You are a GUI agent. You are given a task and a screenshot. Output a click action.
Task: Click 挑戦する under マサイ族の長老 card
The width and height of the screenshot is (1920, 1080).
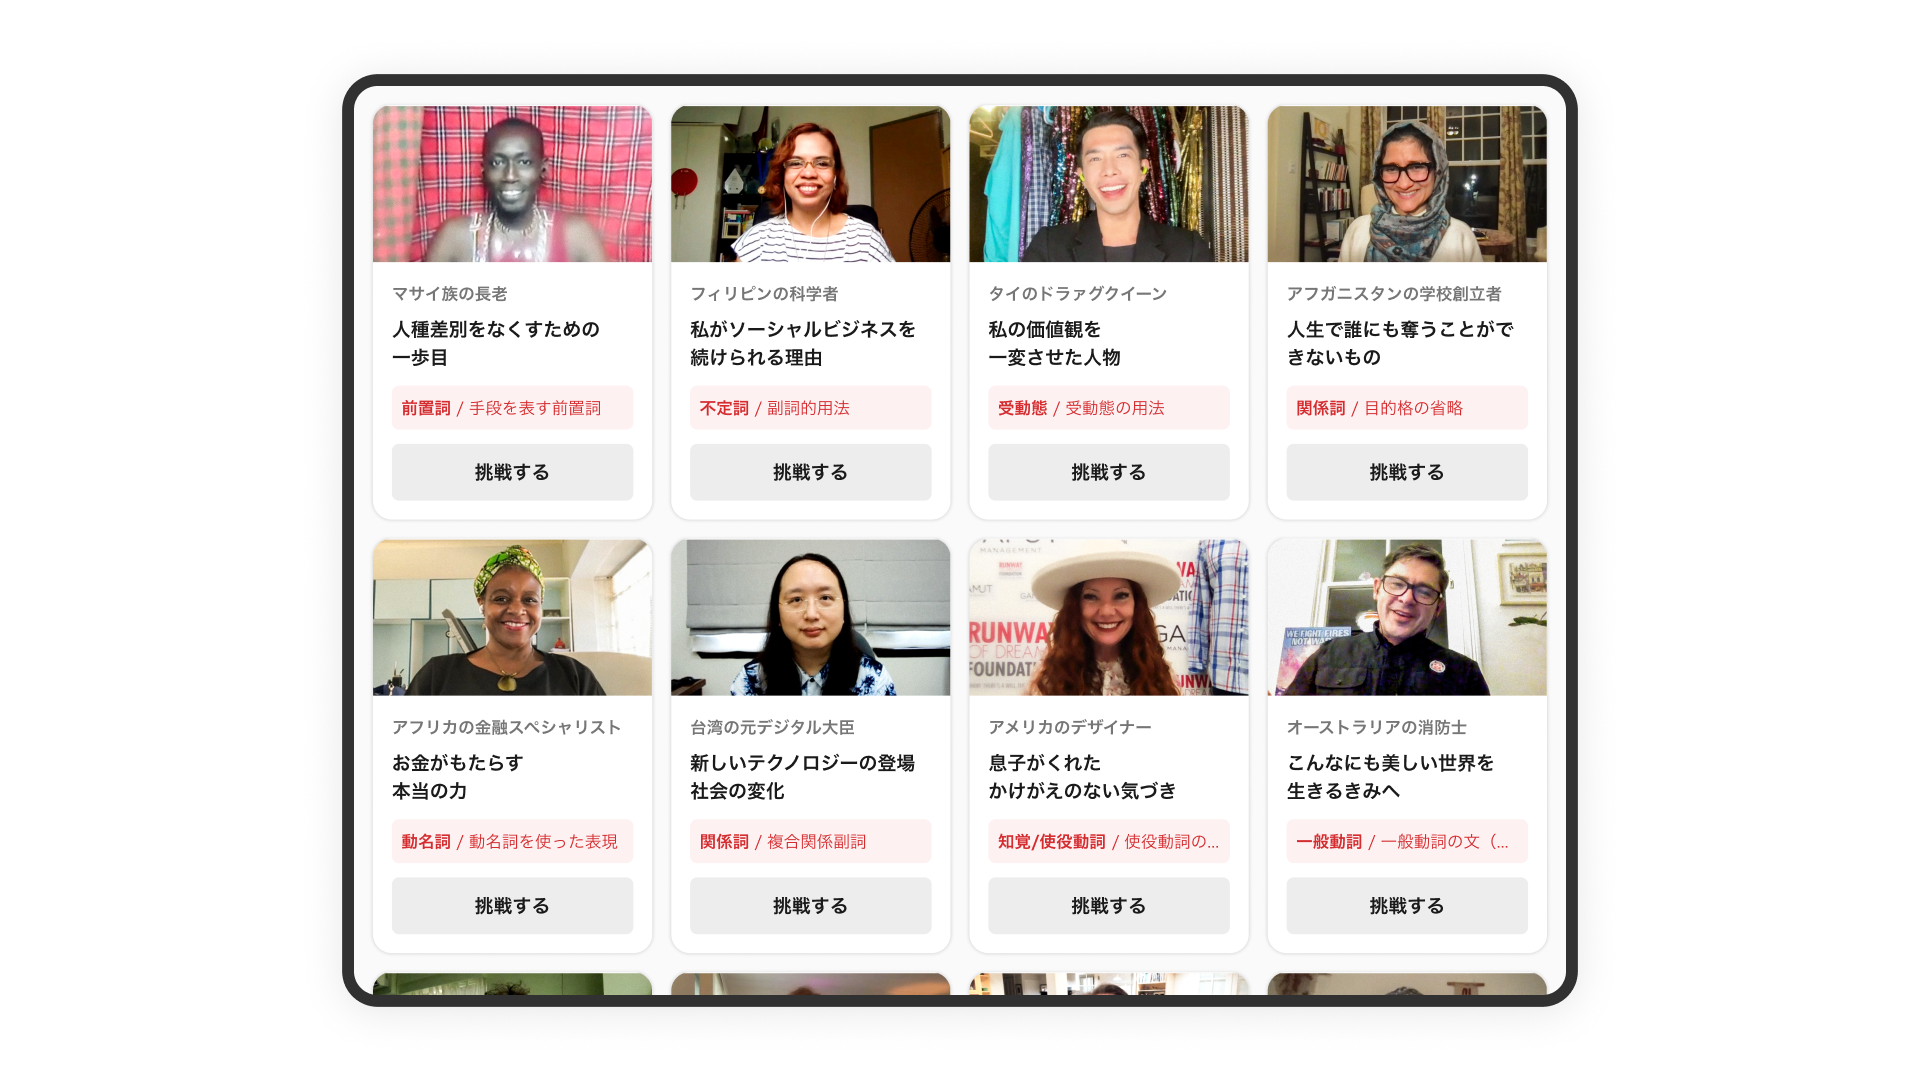(512, 472)
